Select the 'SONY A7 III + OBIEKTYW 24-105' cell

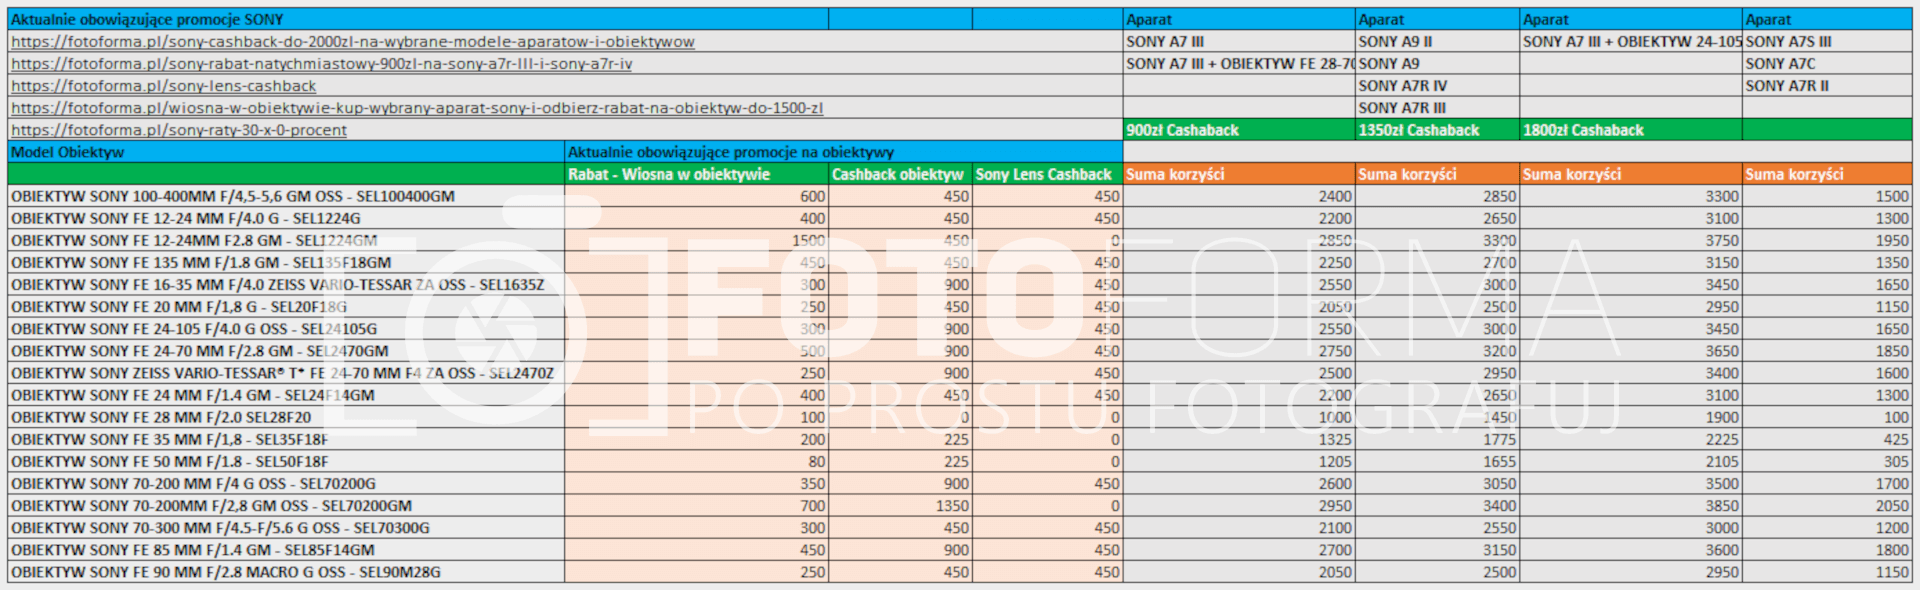1630,42
